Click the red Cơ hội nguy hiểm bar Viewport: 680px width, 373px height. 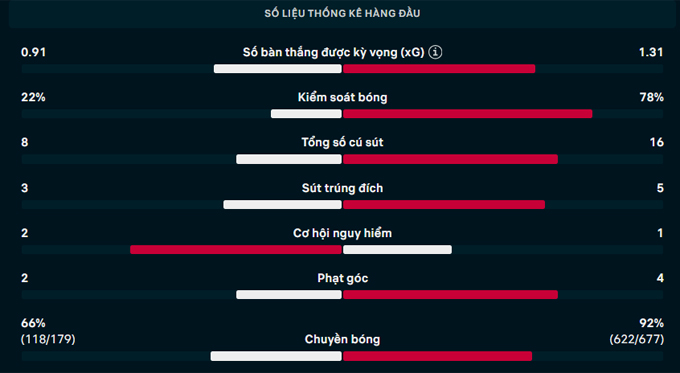236,249
